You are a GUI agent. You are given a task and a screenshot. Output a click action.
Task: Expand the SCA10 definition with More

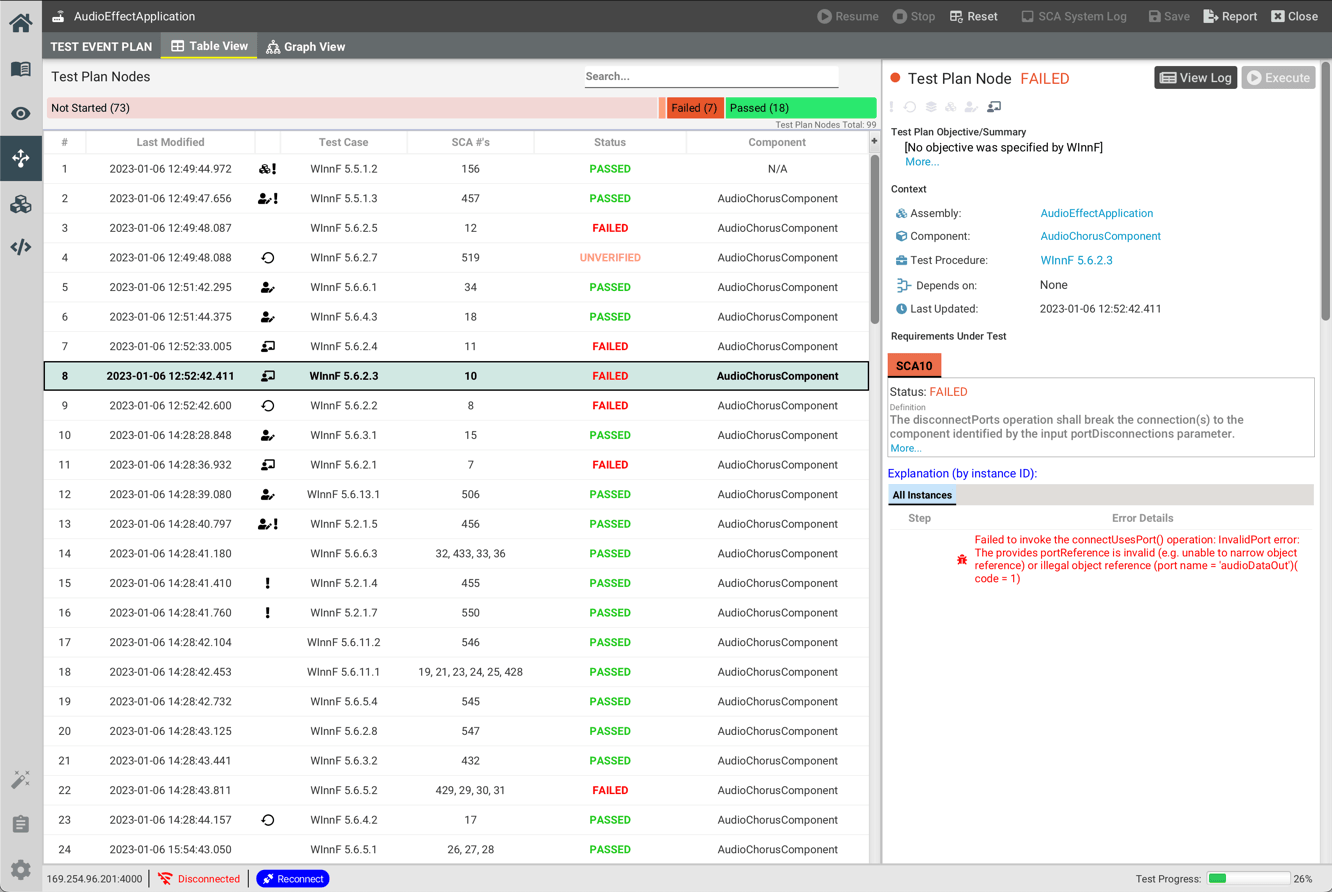pos(905,448)
